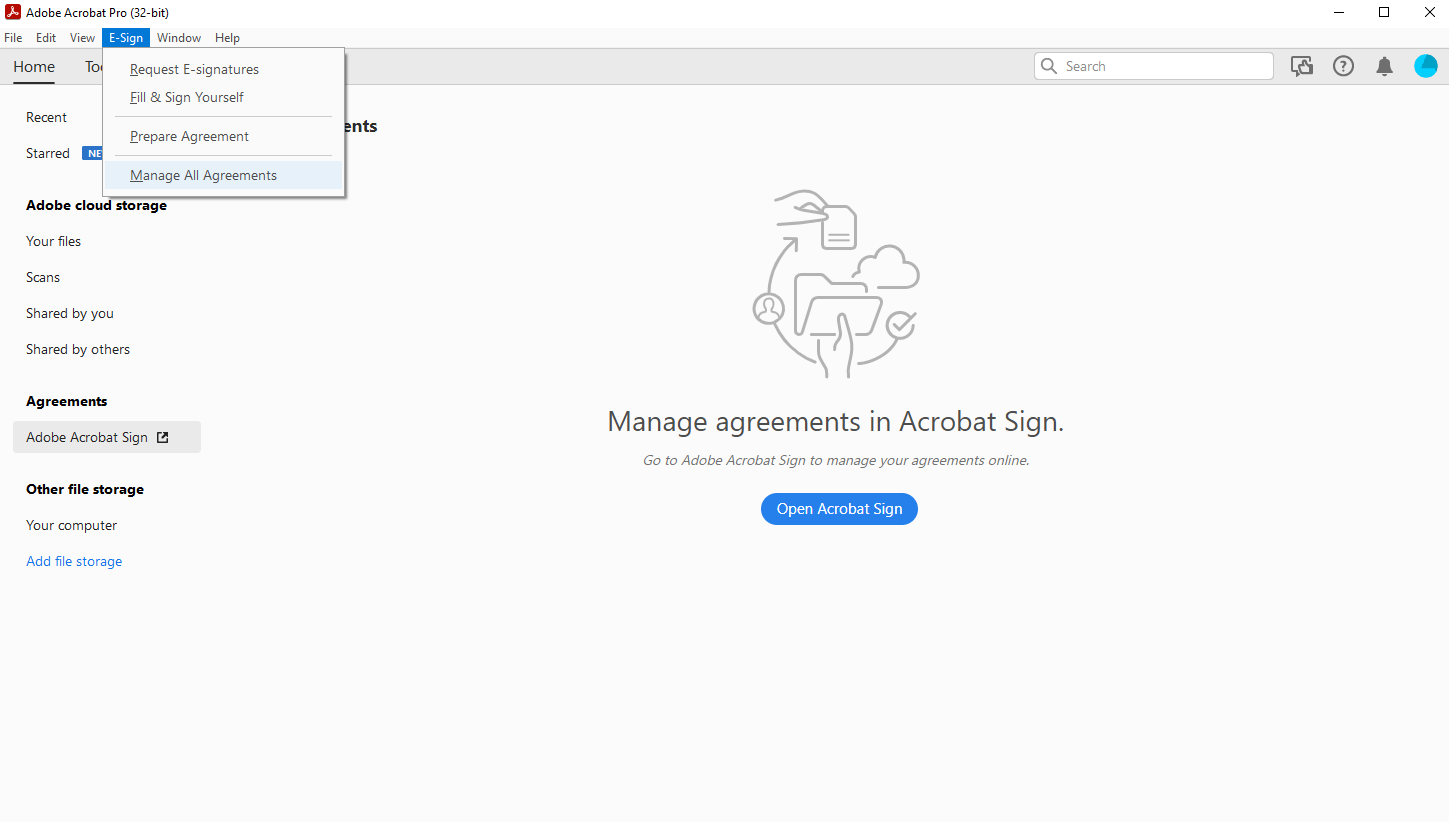Open Starred files section
Viewport: 1450px width, 822px height.
coord(48,153)
